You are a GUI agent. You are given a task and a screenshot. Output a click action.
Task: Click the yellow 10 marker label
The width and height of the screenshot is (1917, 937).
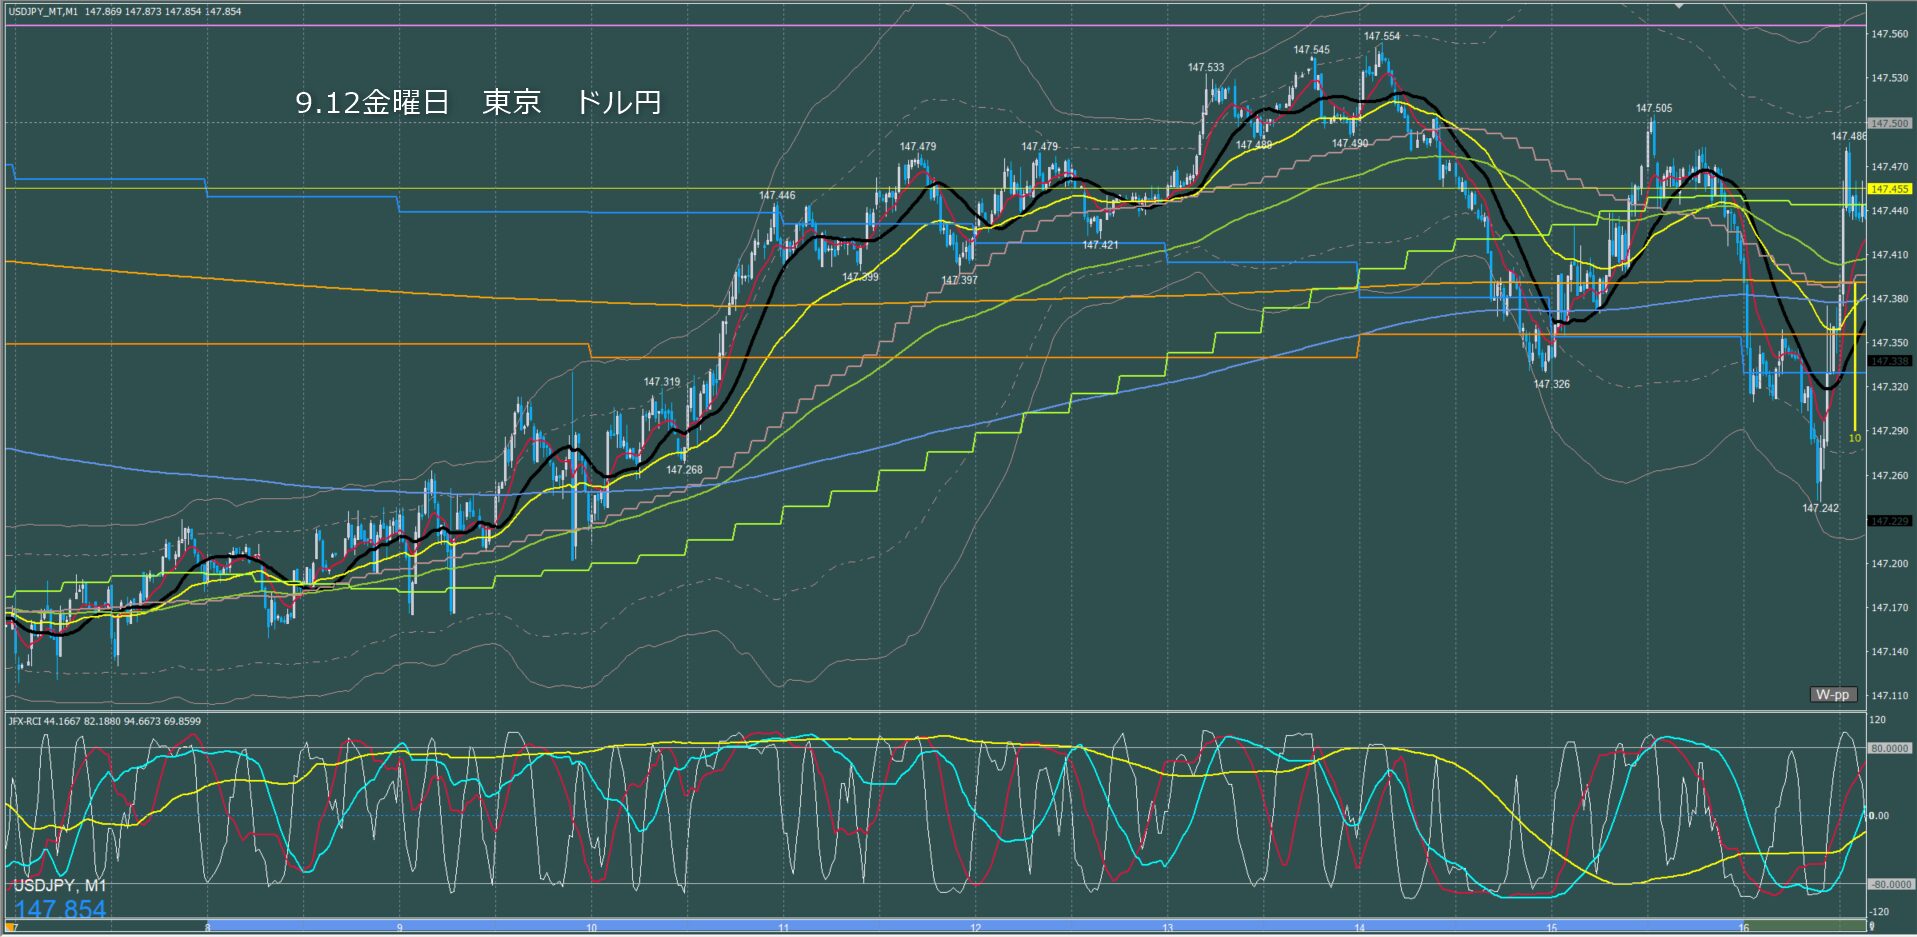[1854, 438]
